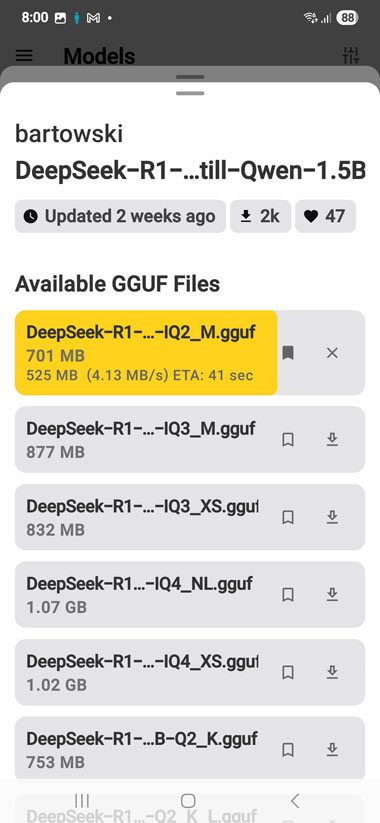Click the download progress status text
This screenshot has height=823, width=380.
click(140, 375)
